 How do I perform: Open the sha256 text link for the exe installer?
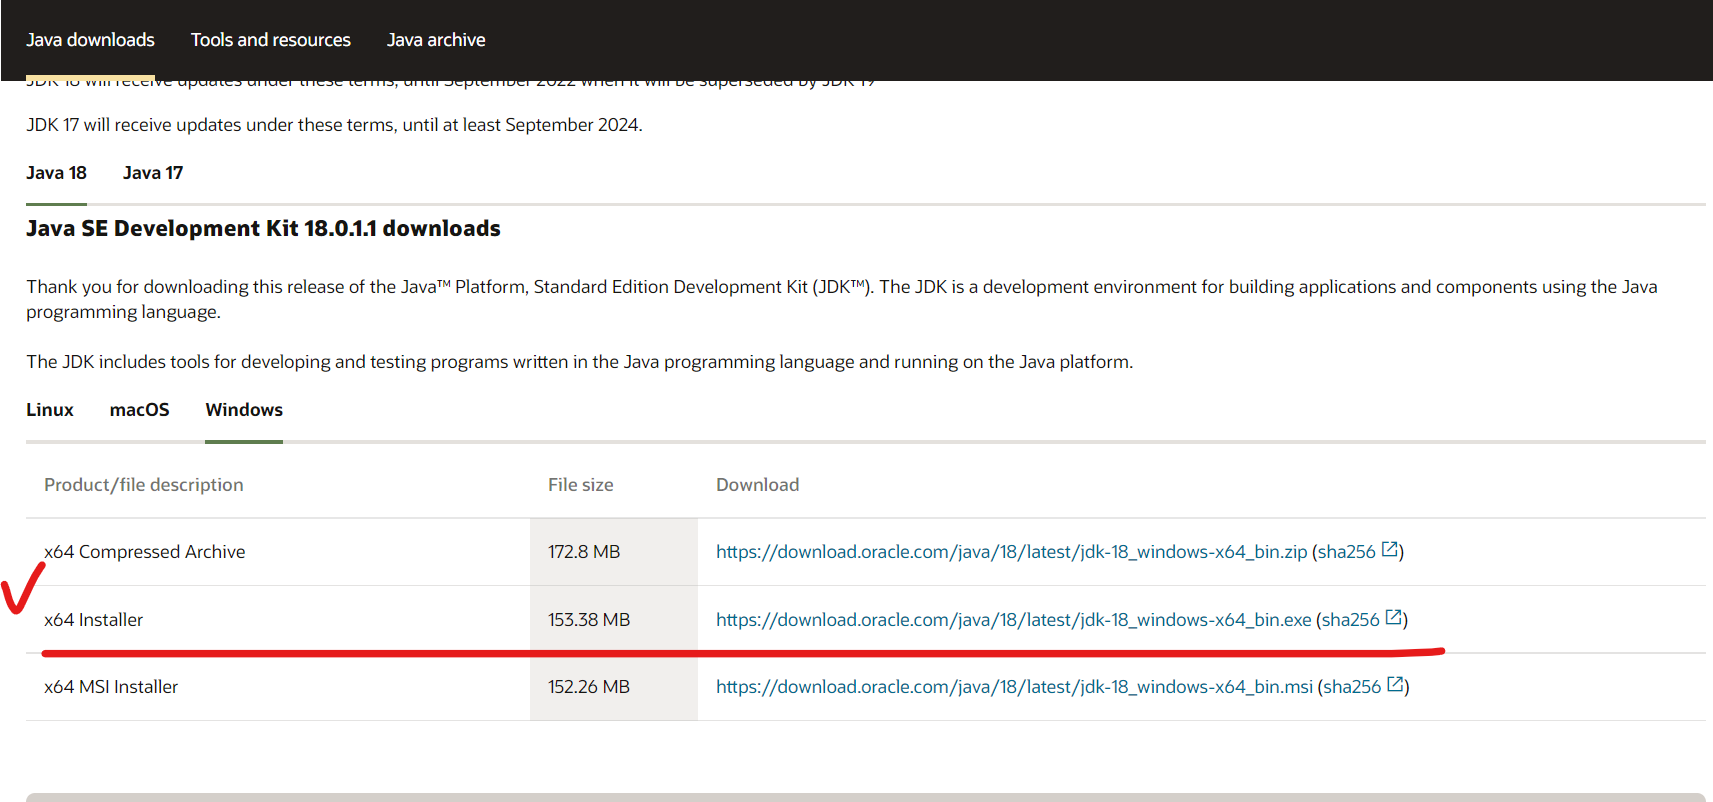pos(1351,620)
